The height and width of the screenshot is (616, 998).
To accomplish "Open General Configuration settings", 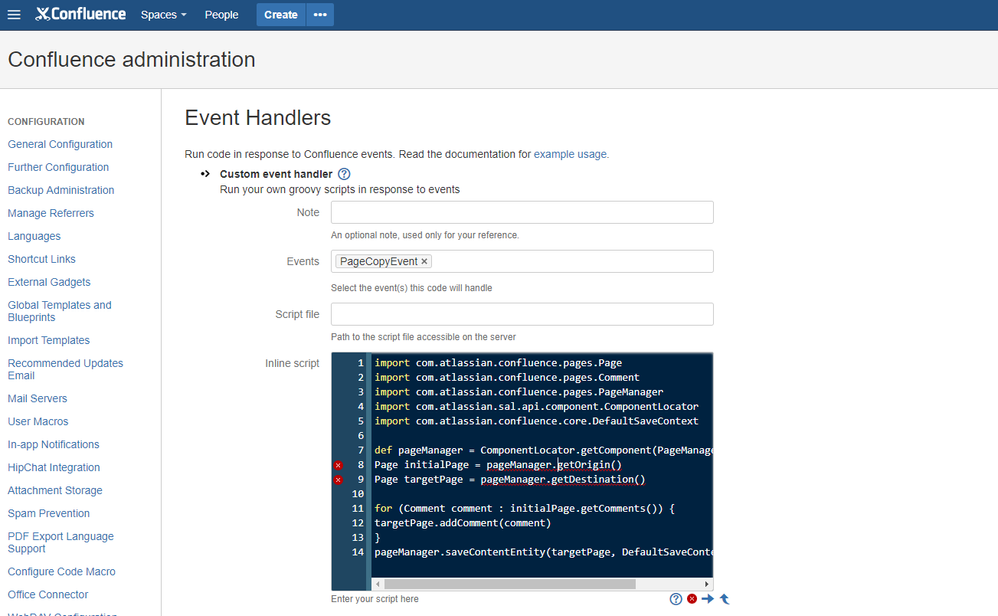I will [60, 144].
